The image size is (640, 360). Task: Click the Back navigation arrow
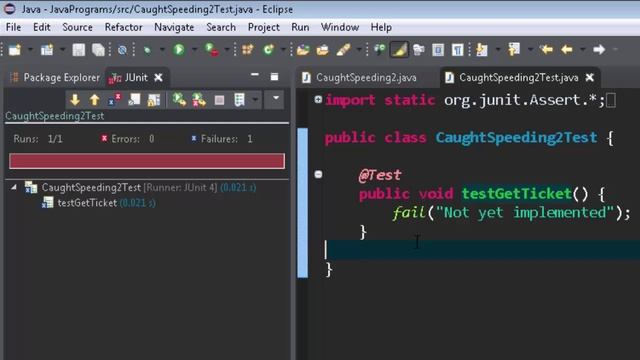tap(567, 50)
